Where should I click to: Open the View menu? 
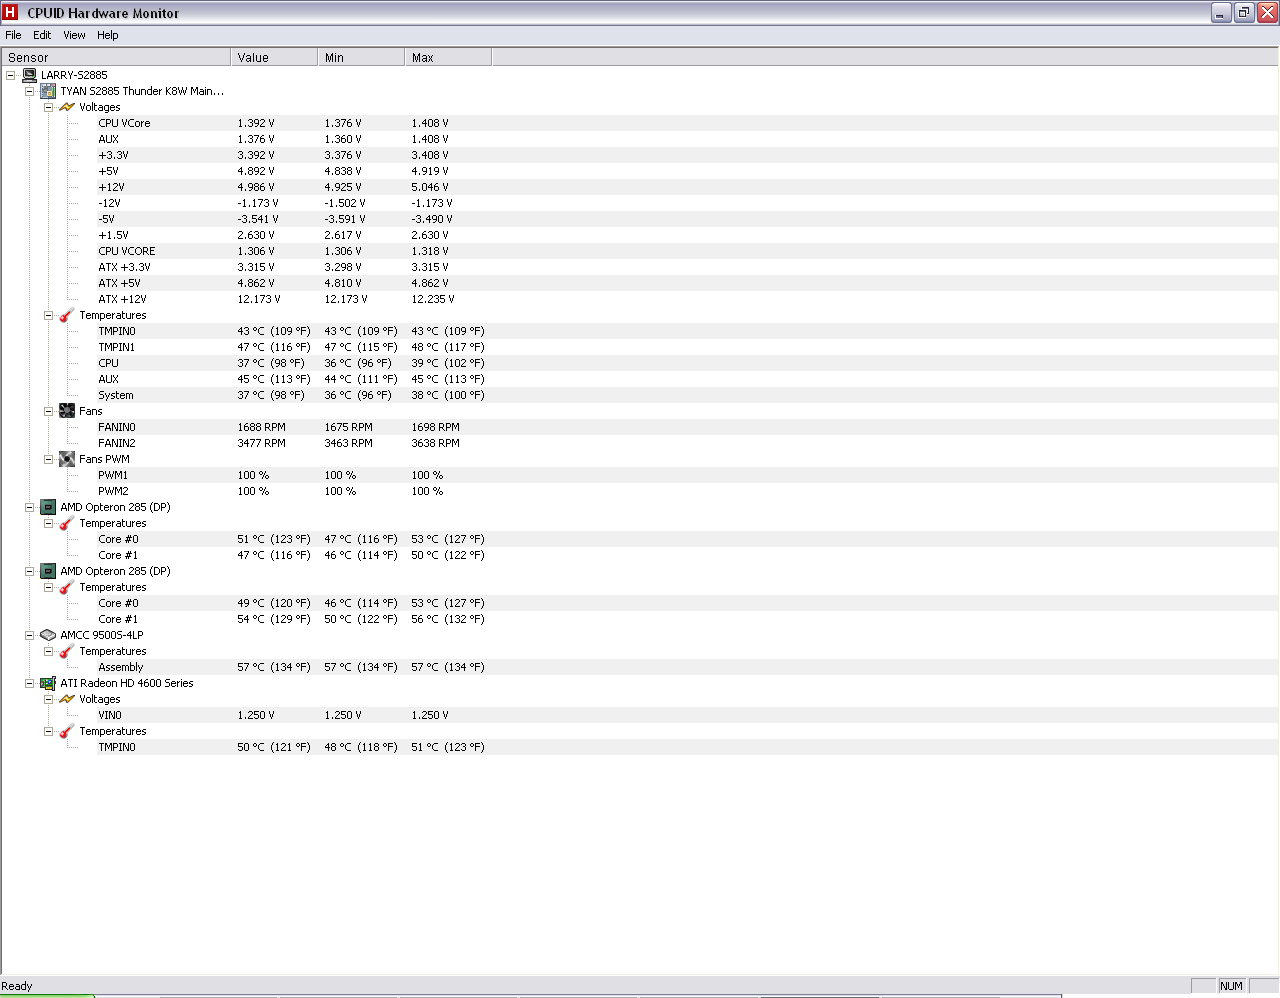(x=74, y=35)
